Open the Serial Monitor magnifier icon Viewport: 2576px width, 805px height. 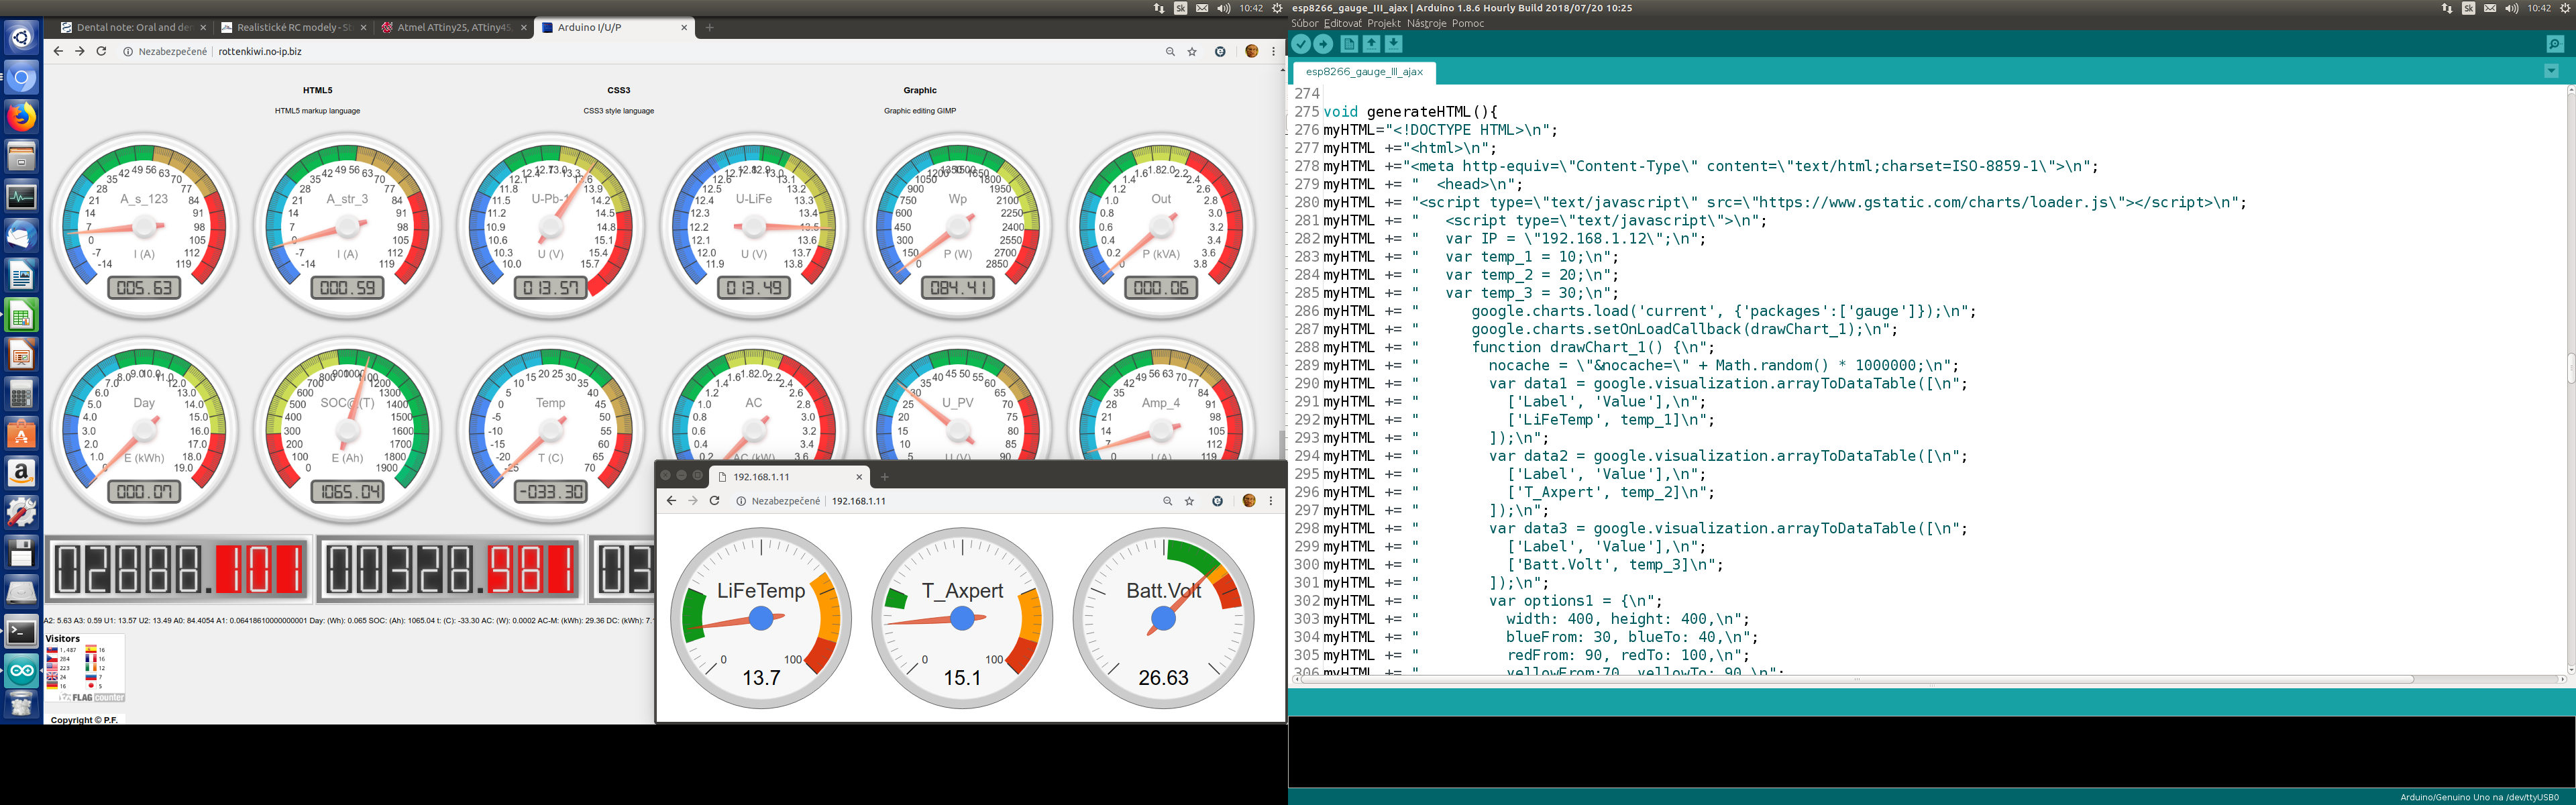pyautogui.click(x=2554, y=44)
